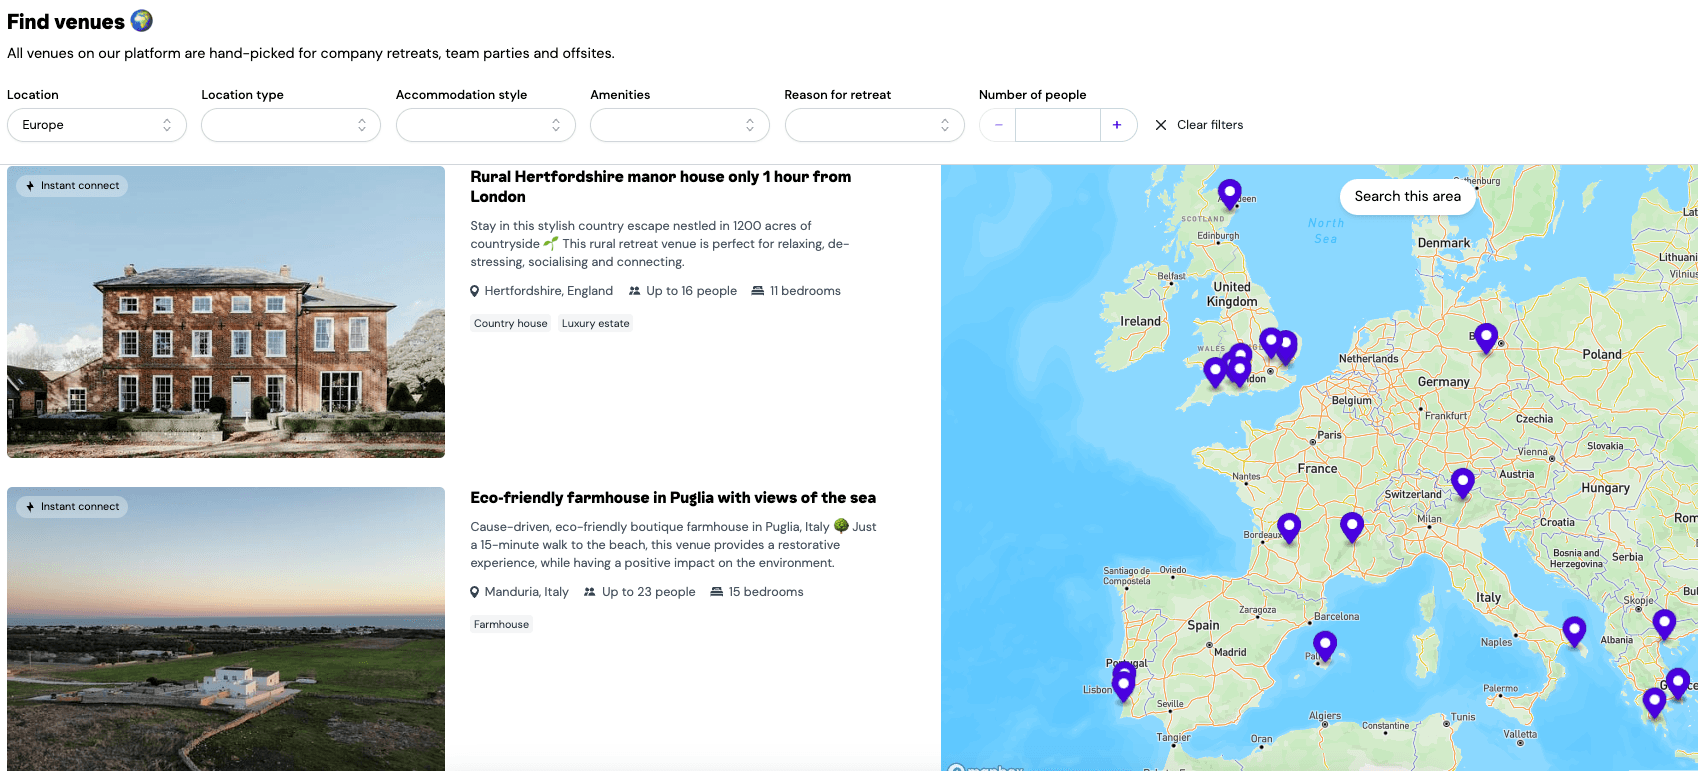Expand the Location type dropdown
The image size is (1698, 771).
[x=290, y=125]
